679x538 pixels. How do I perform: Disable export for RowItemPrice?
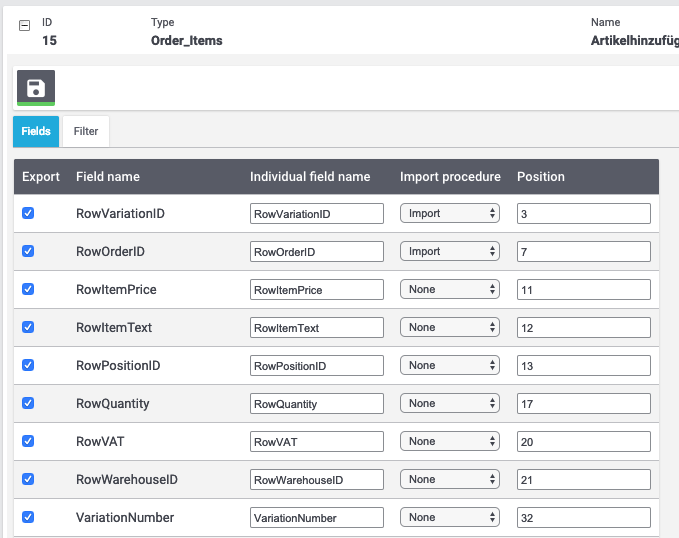click(x=28, y=289)
